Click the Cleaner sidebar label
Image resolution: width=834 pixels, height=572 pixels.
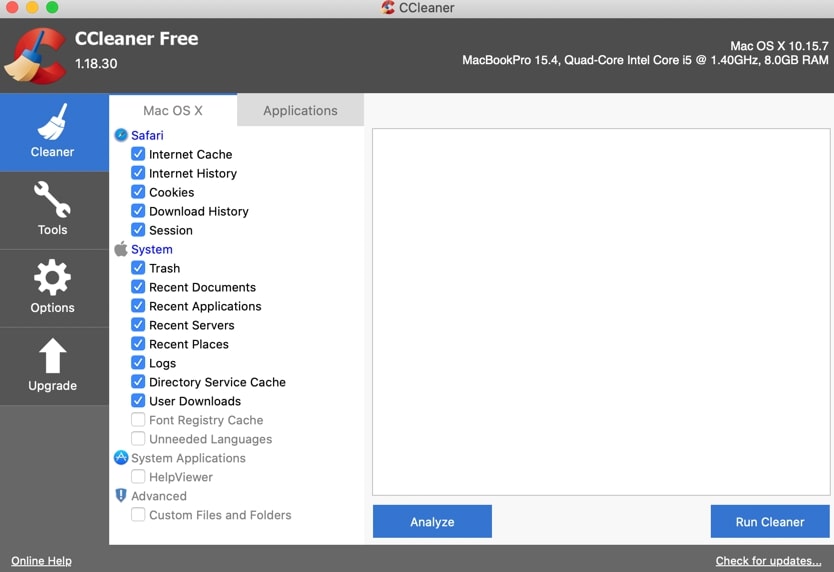click(52, 152)
